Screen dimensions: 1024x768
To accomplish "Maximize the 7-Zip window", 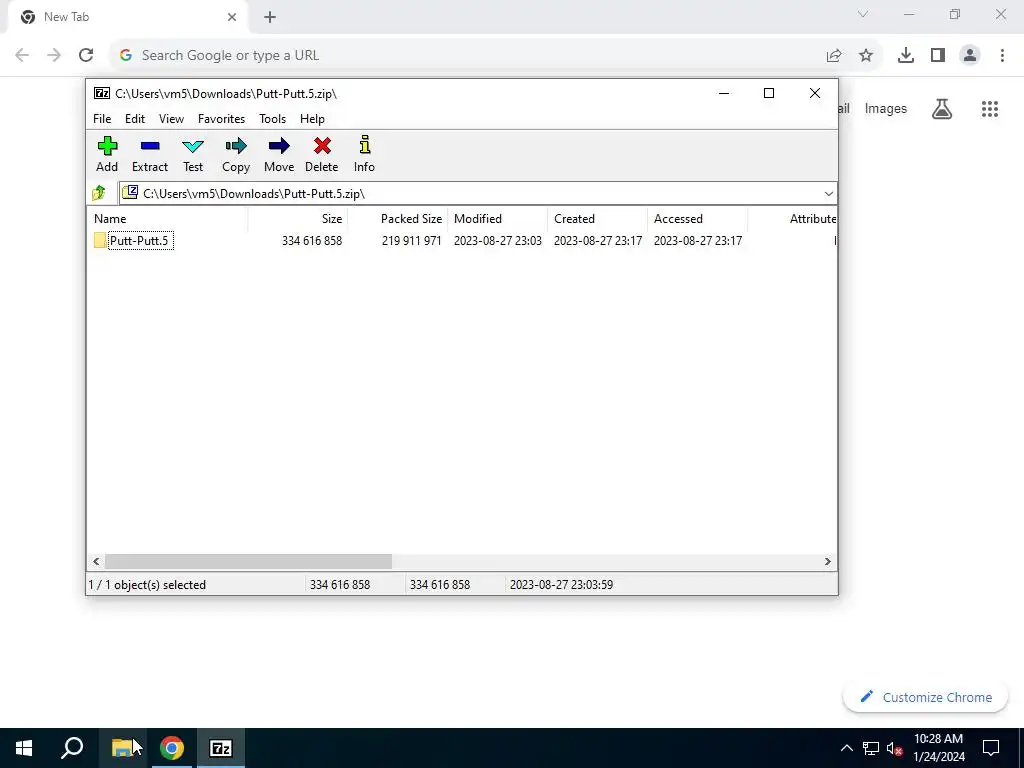I will point(769,93).
